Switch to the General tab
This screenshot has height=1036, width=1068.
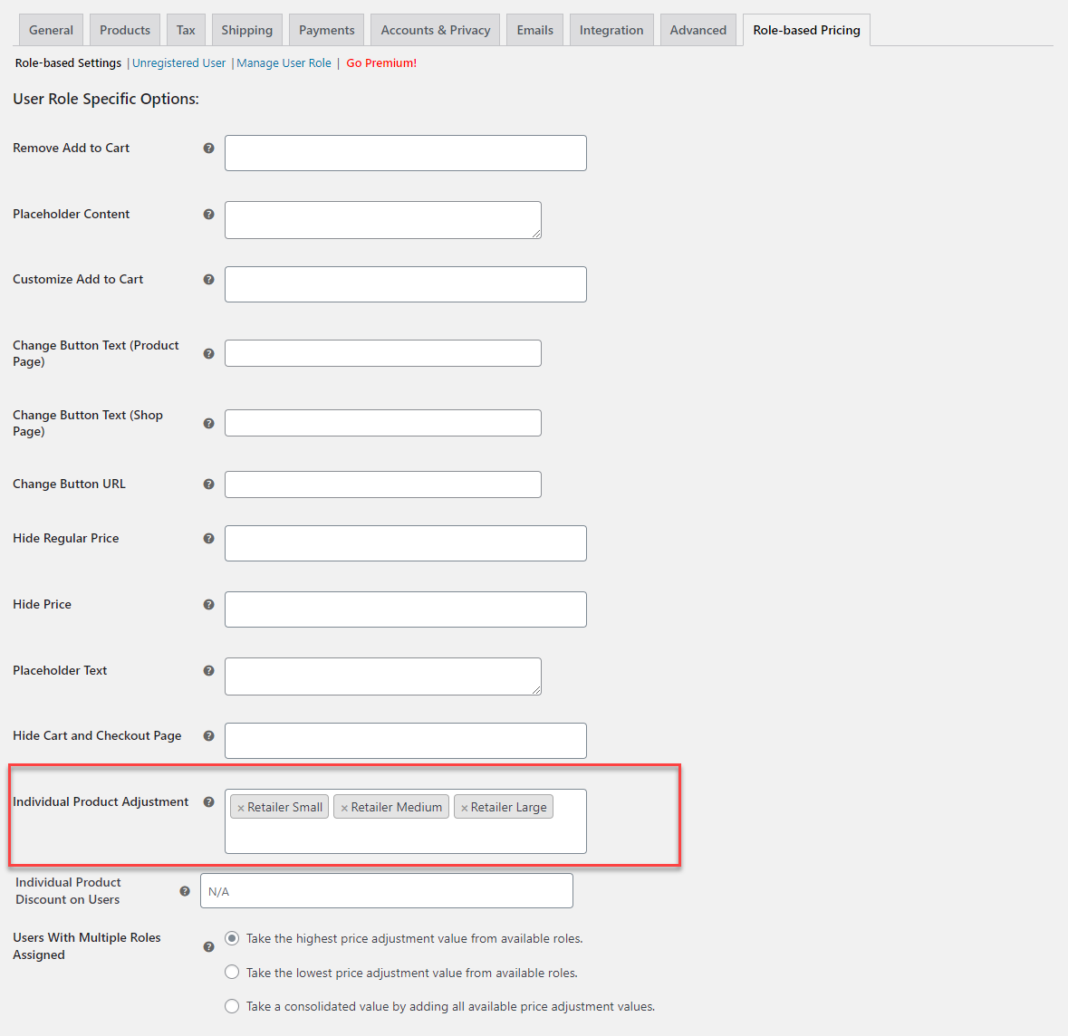point(51,30)
